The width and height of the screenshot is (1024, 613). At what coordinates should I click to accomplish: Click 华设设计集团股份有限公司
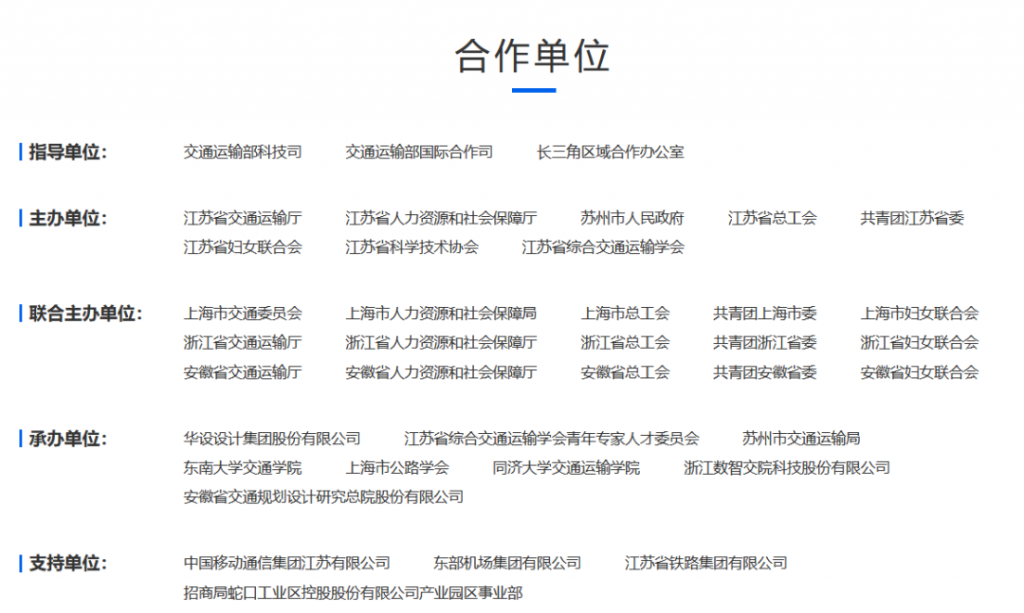coord(272,439)
